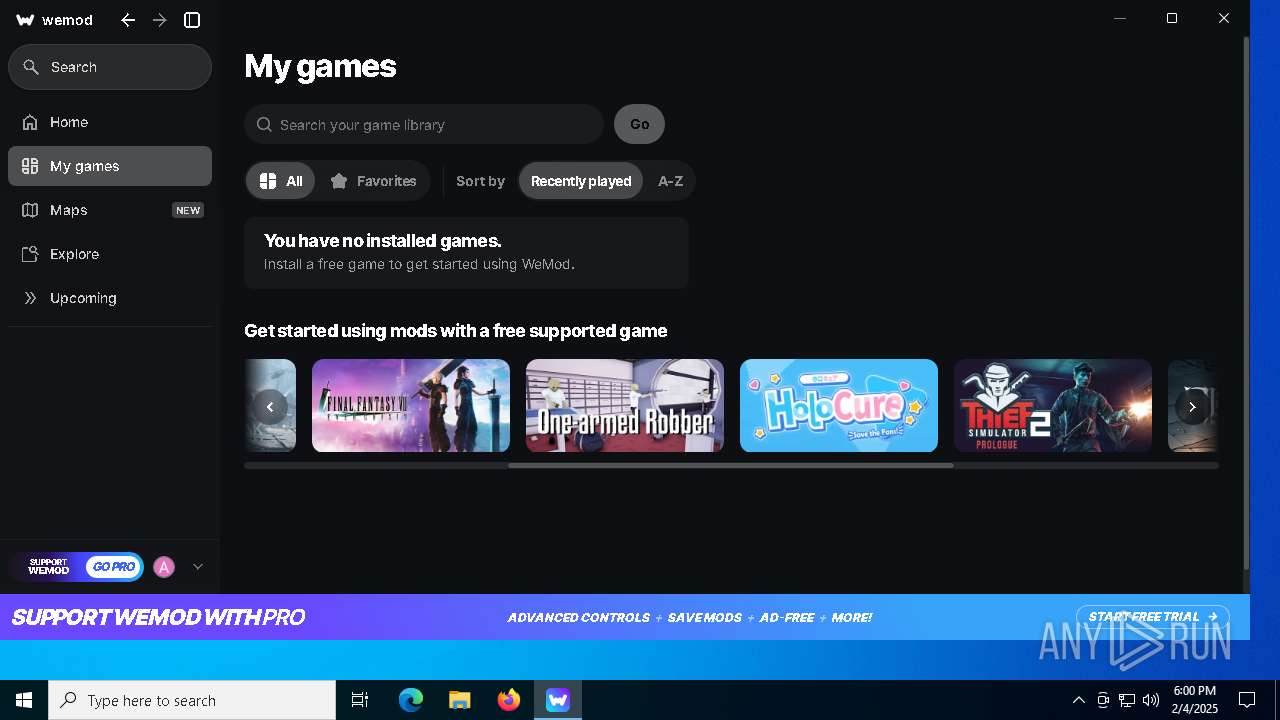Open the Home page

(x=110, y=122)
